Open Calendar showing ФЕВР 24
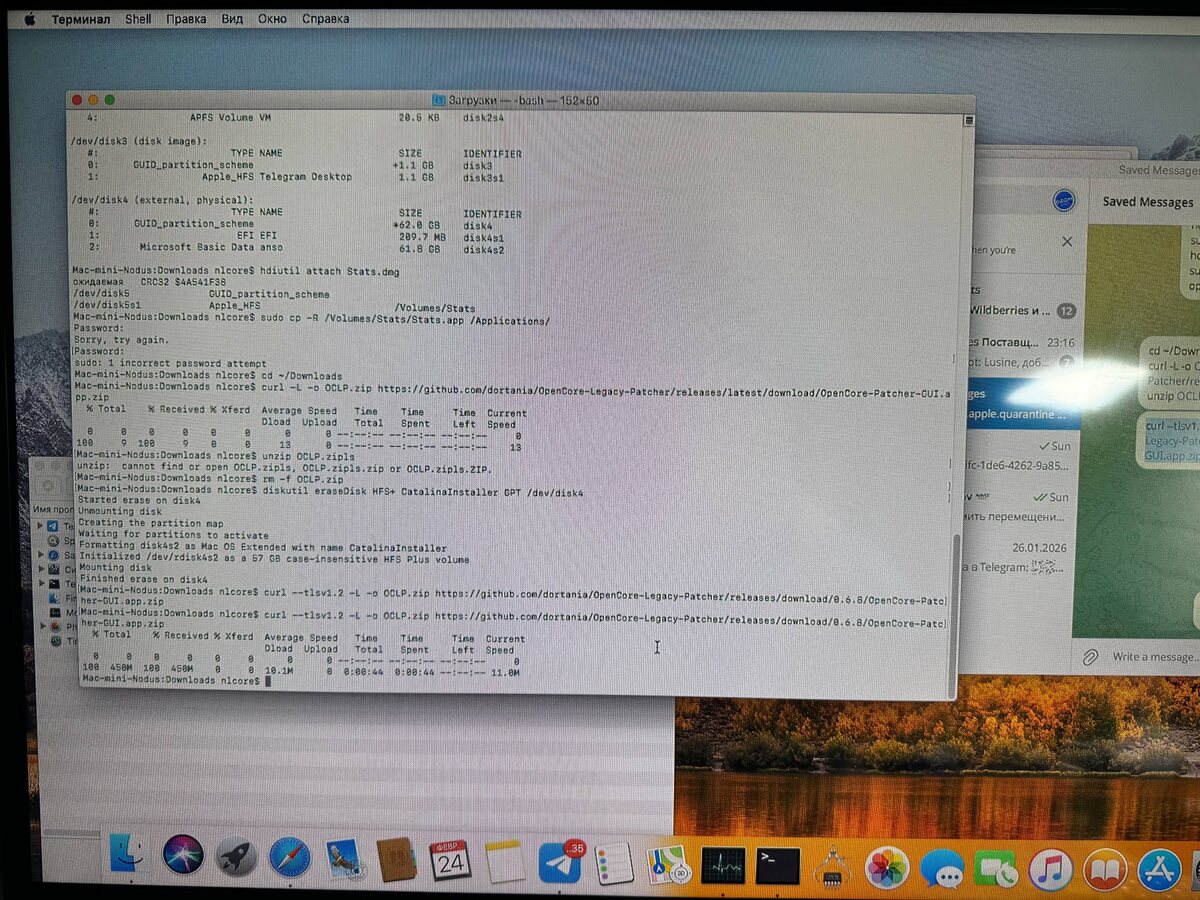Viewport: 1200px width, 900px height. pyautogui.click(x=450, y=860)
